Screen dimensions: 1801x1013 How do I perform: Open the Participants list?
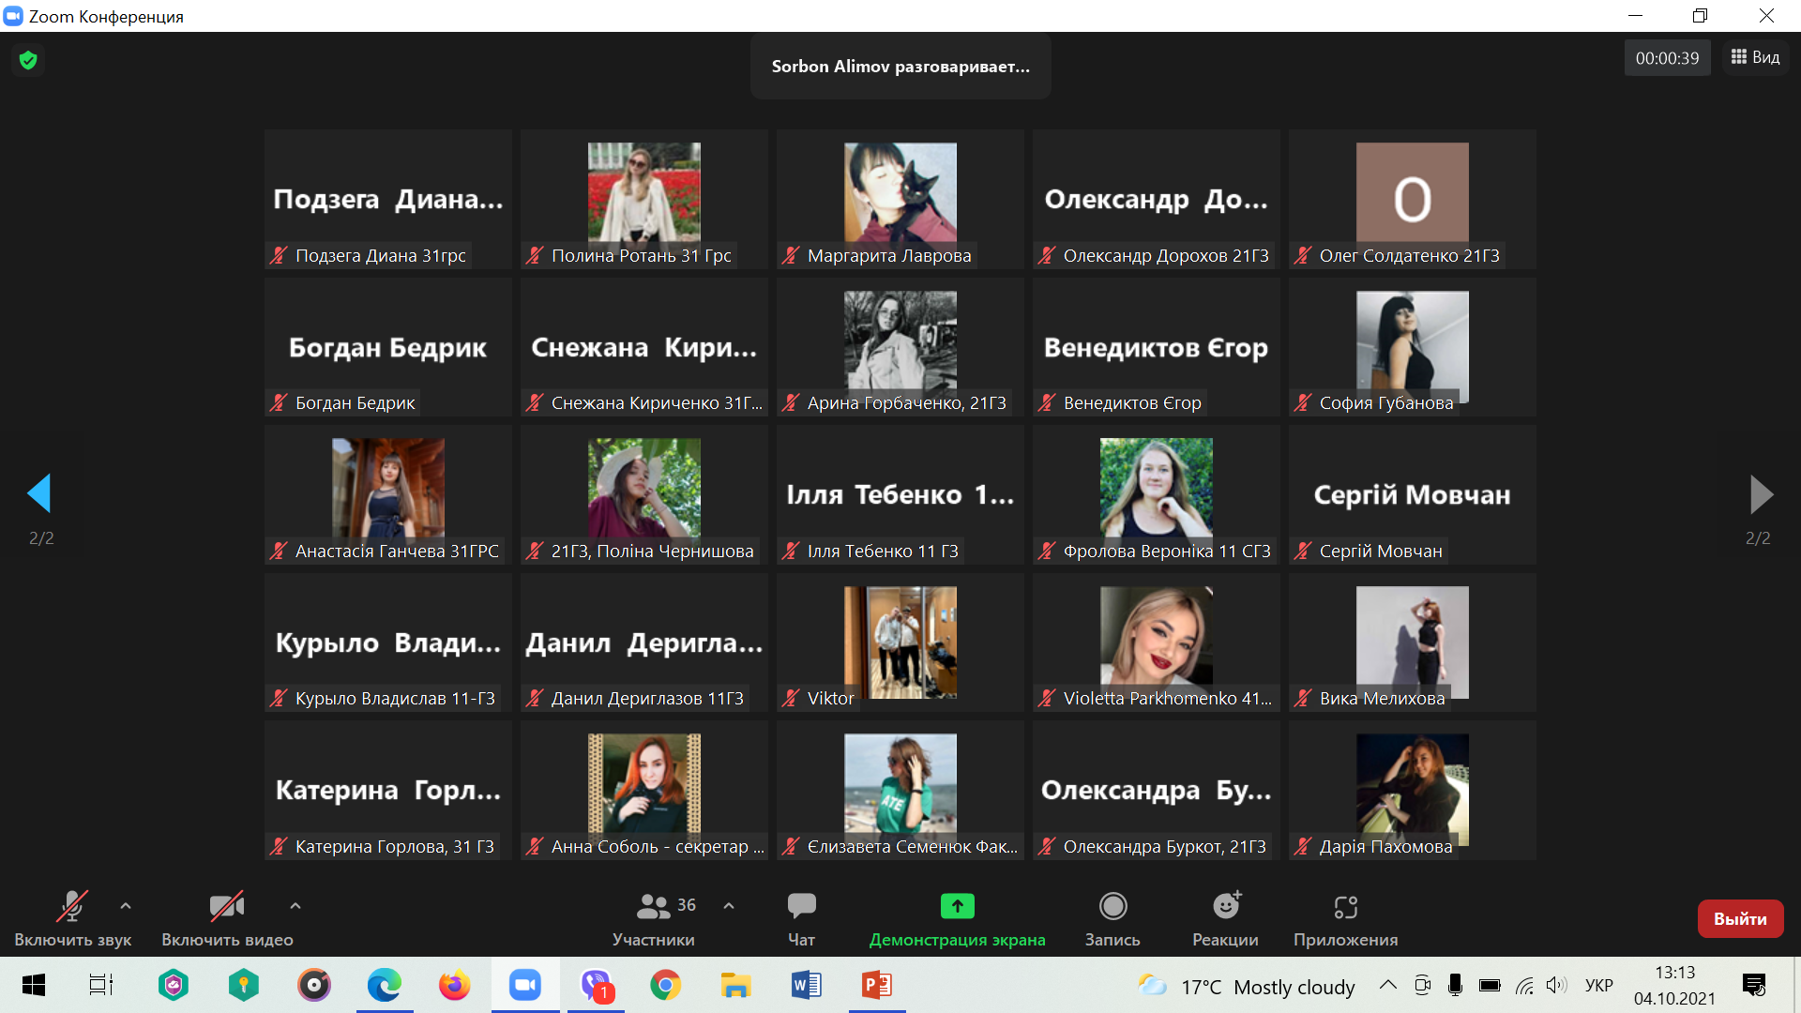point(655,918)
